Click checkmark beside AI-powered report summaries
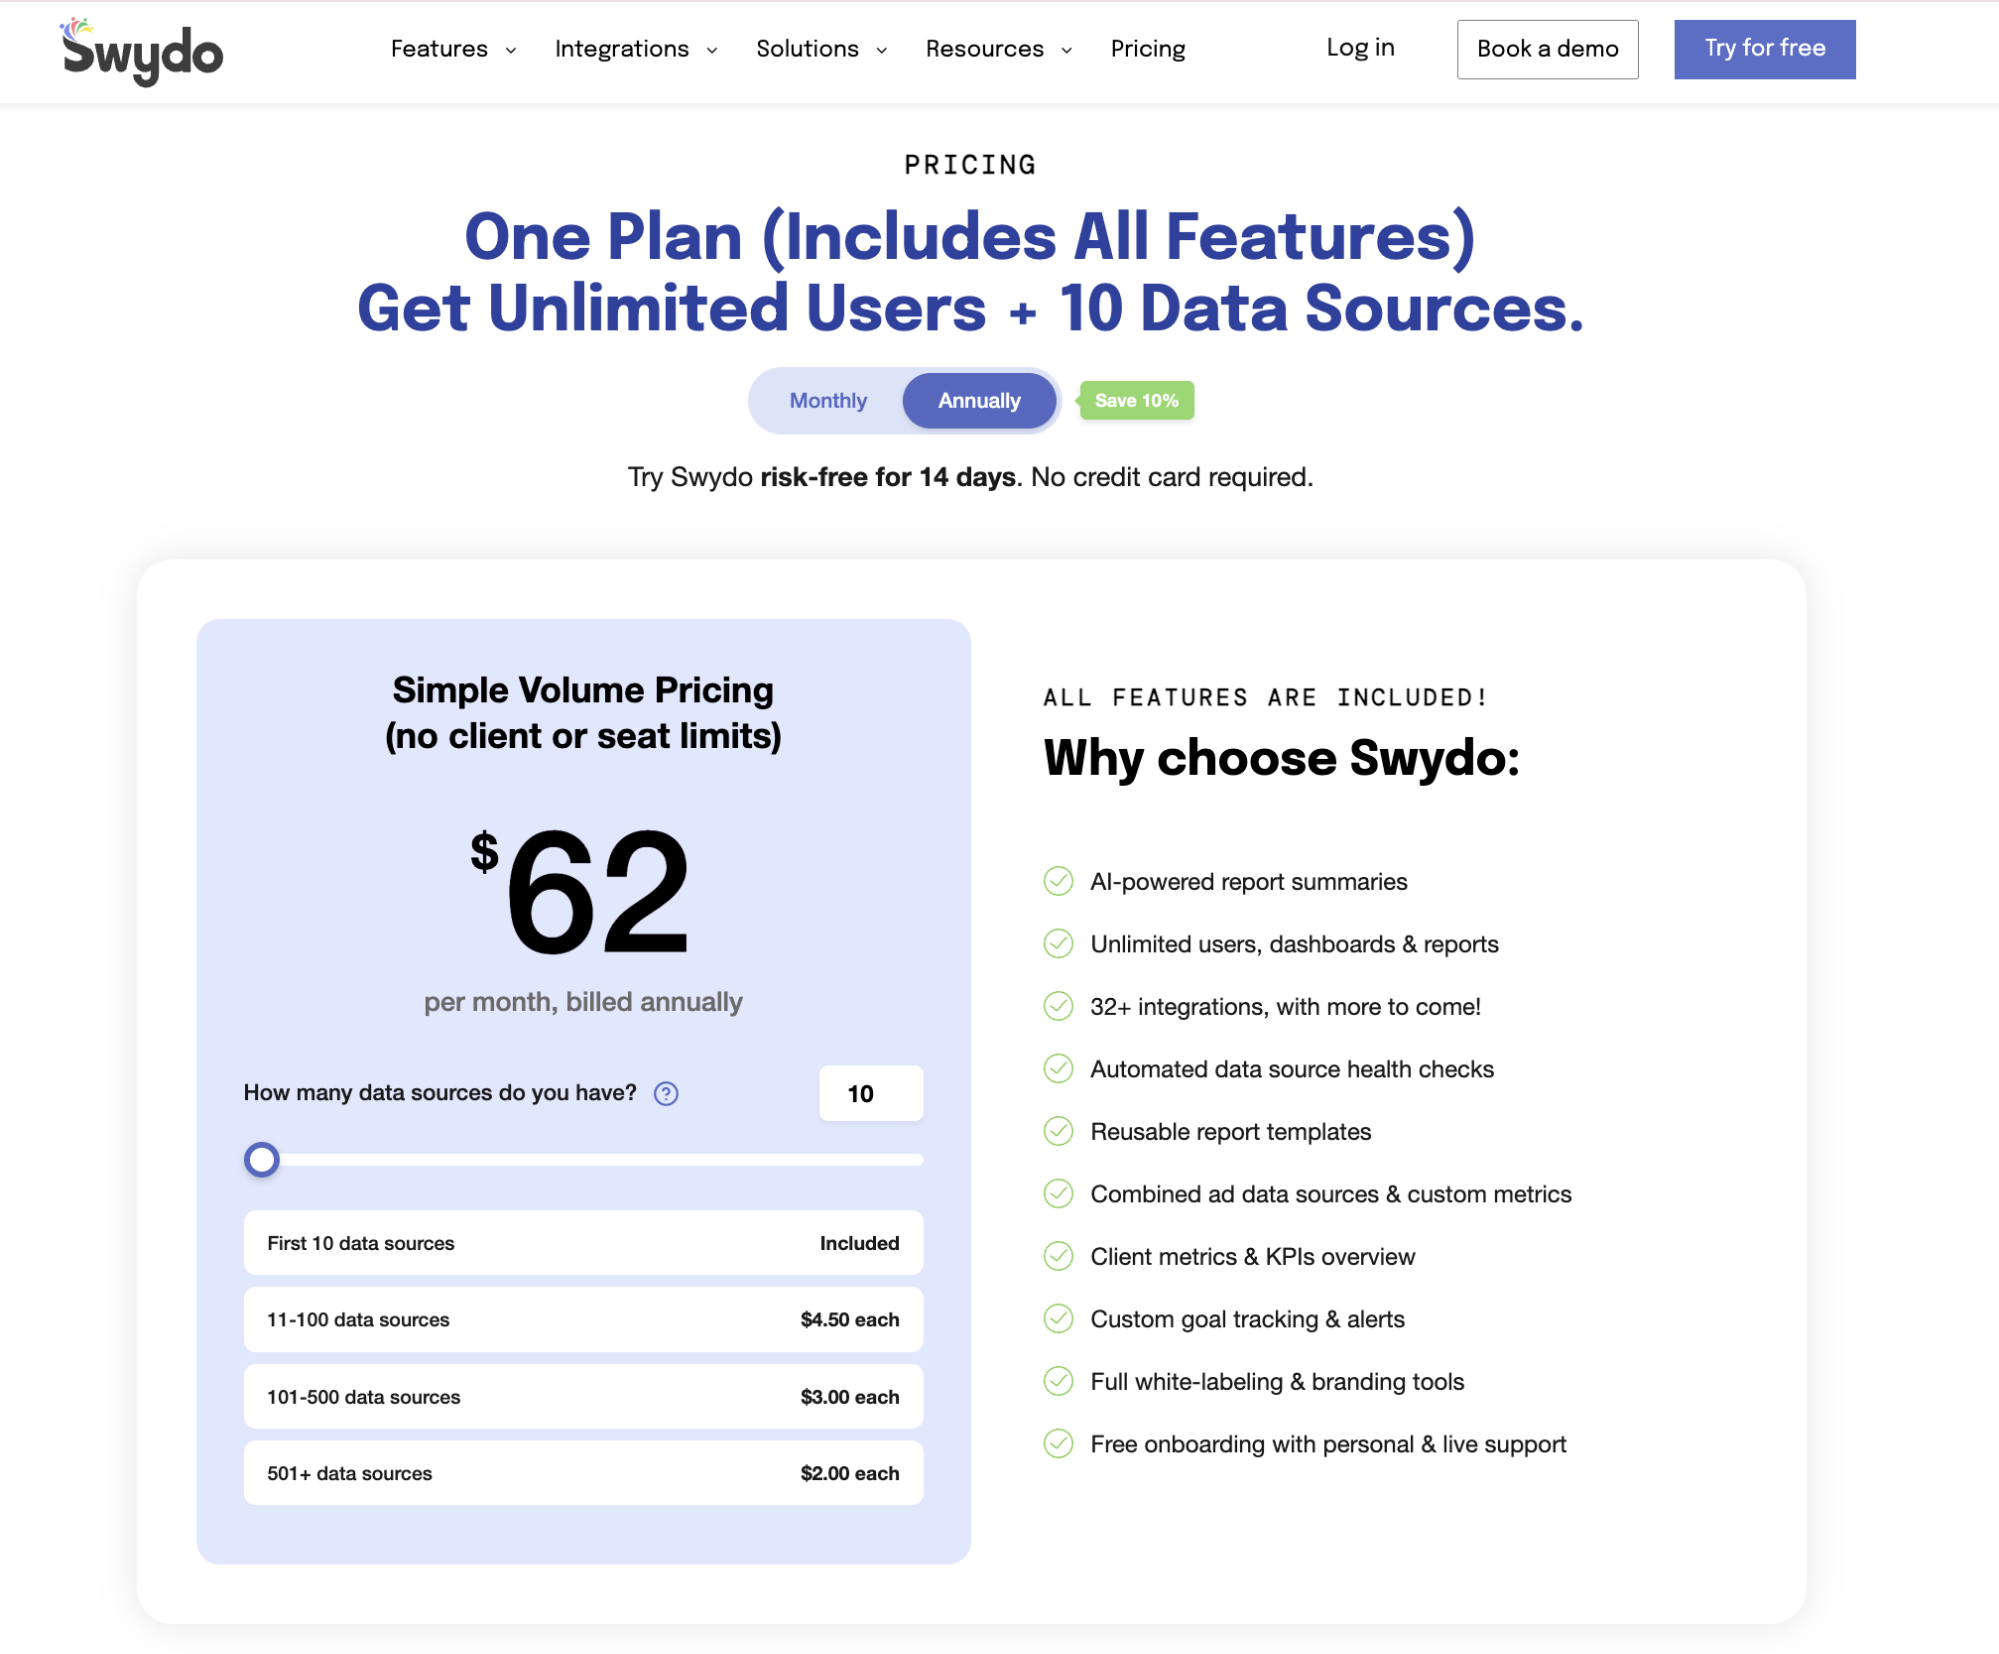This screenshot has height=1654, width=1999. point(1058,881)
